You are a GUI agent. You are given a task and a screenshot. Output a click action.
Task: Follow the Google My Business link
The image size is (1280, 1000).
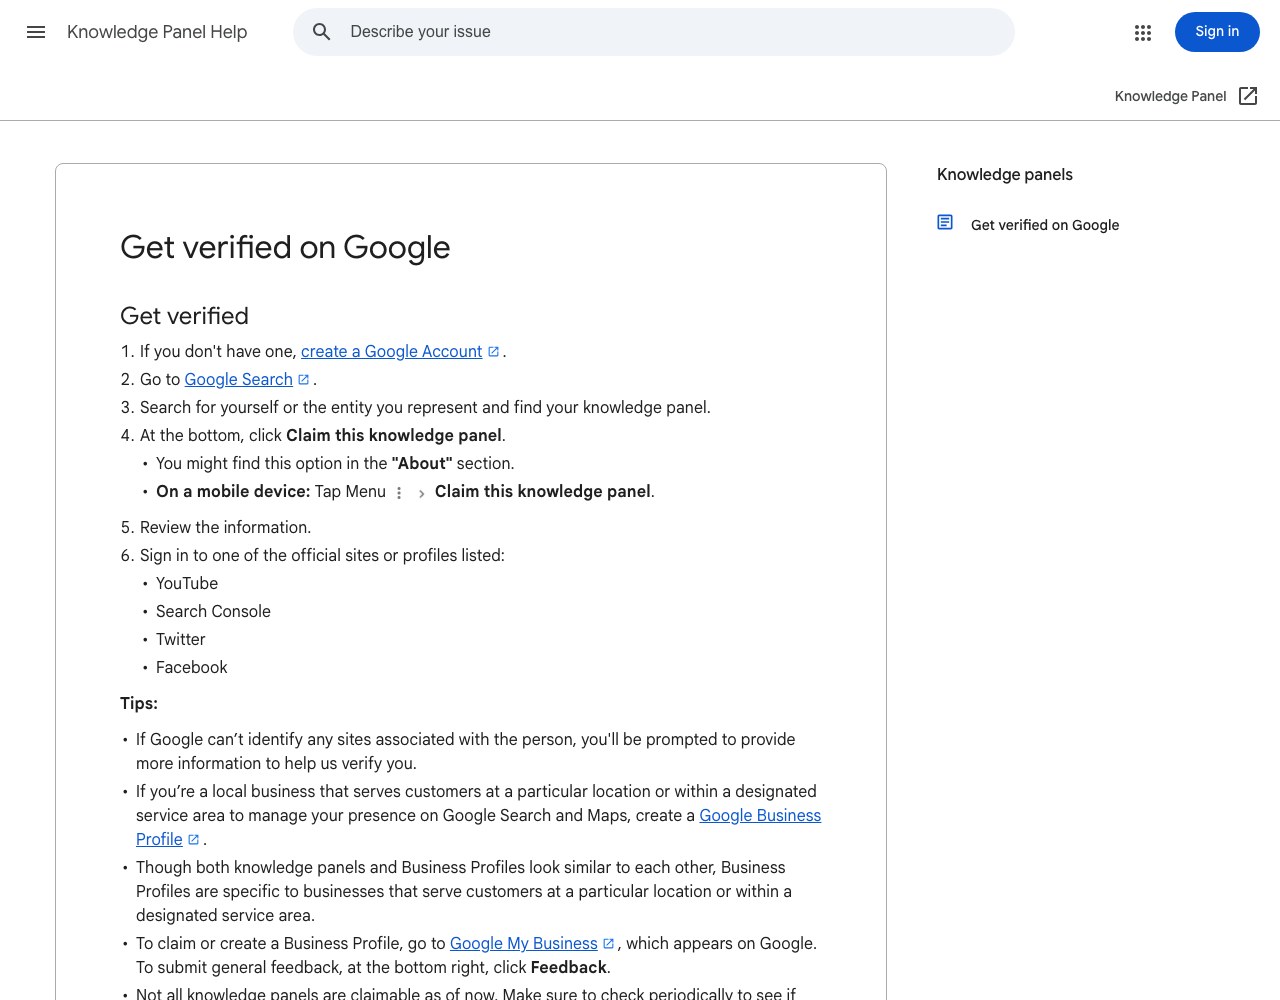tap(524, 944)
